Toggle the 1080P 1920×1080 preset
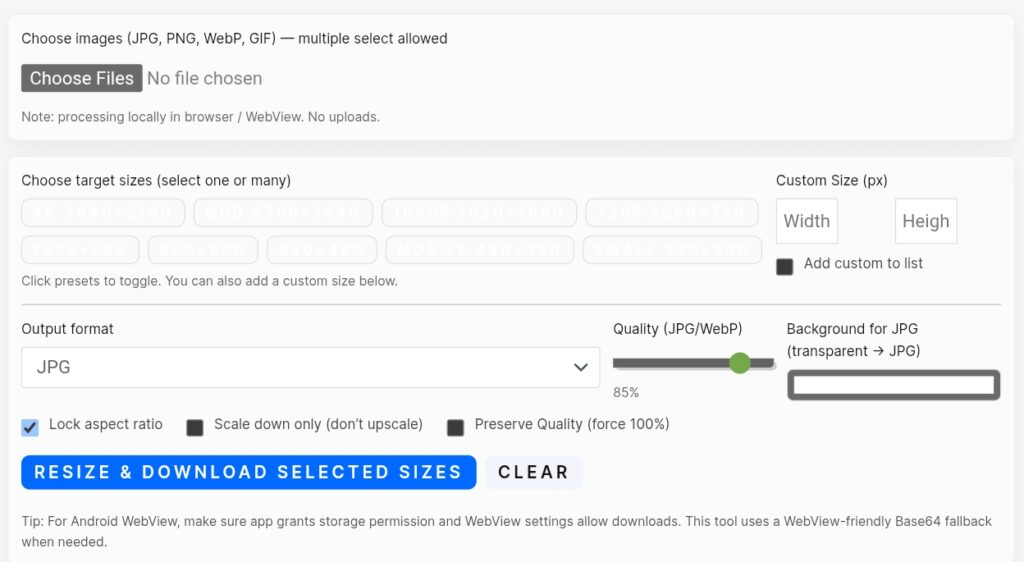The height and width of the screenshot is (562, 1024). [479, 213]
